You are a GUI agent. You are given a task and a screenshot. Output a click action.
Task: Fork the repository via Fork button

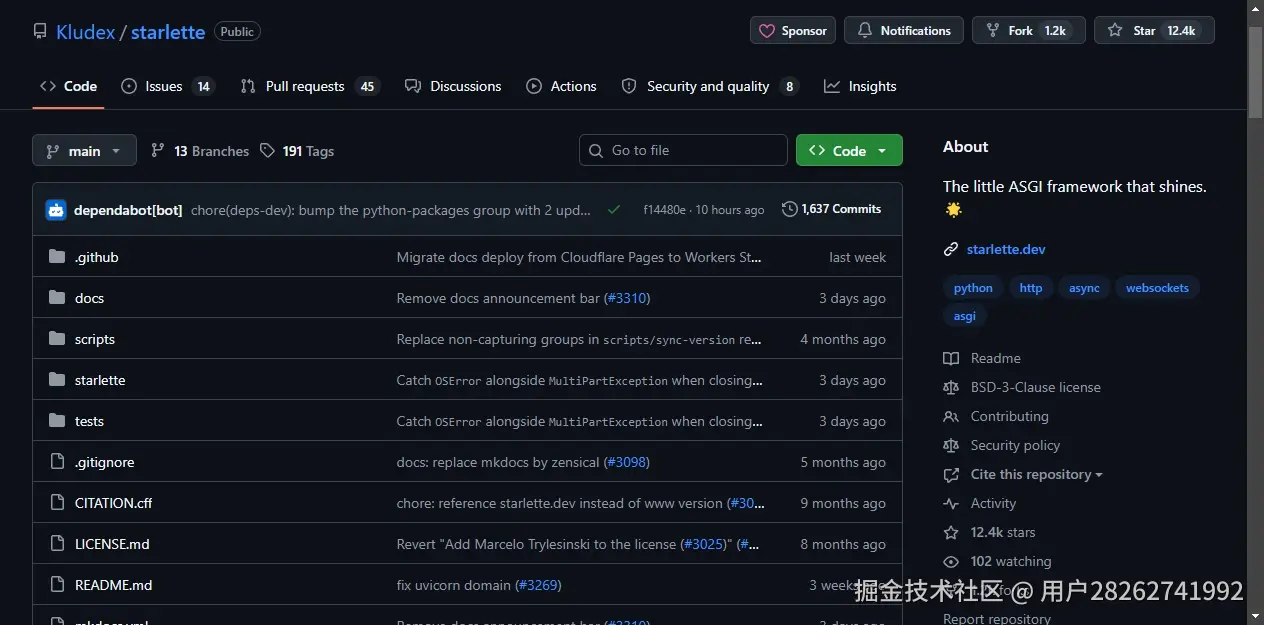1029,31
